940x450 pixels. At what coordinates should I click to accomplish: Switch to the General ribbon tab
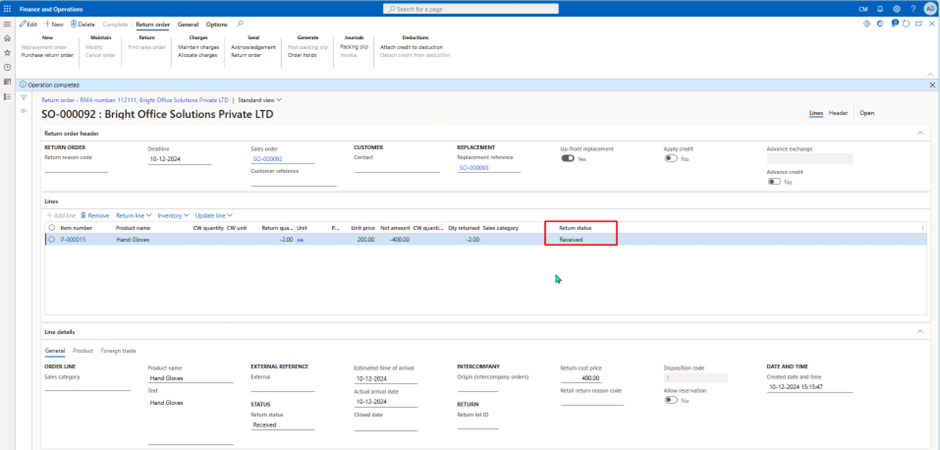188,25
